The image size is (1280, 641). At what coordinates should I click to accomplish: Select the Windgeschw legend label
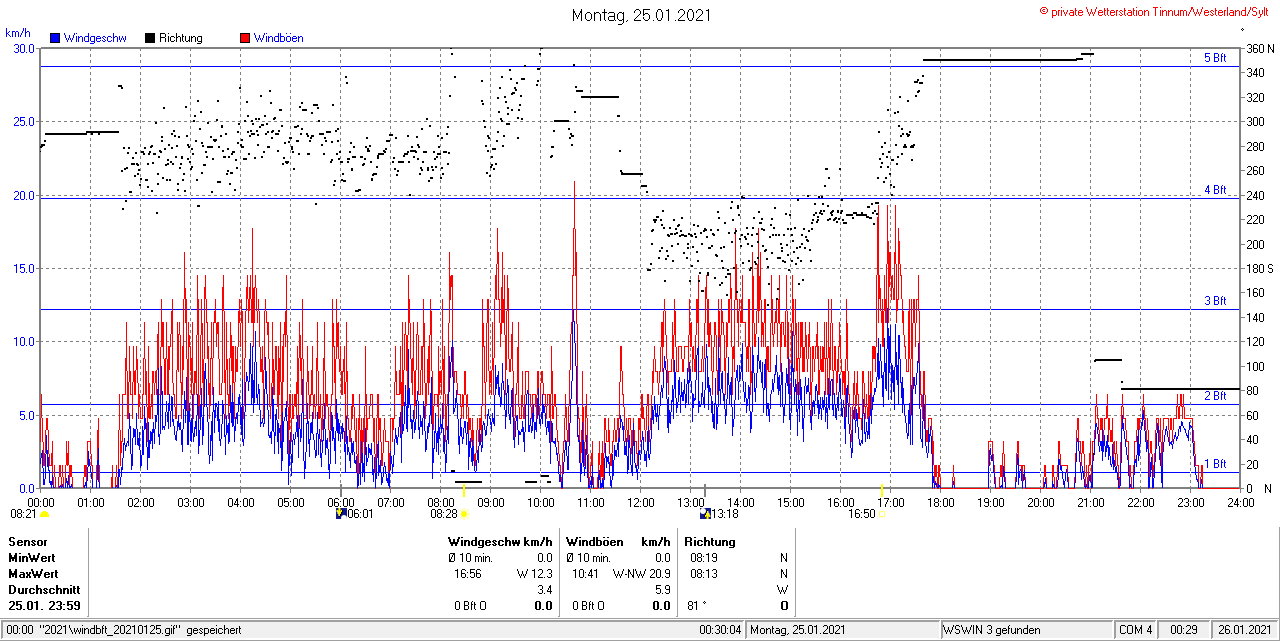tap(94, 38)
